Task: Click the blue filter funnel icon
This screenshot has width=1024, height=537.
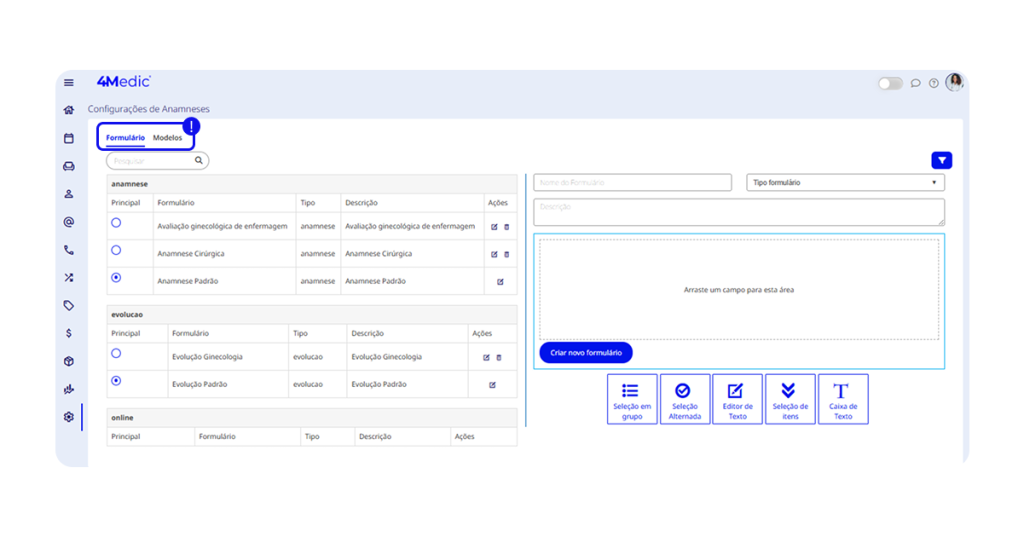Action: (941, 160)
